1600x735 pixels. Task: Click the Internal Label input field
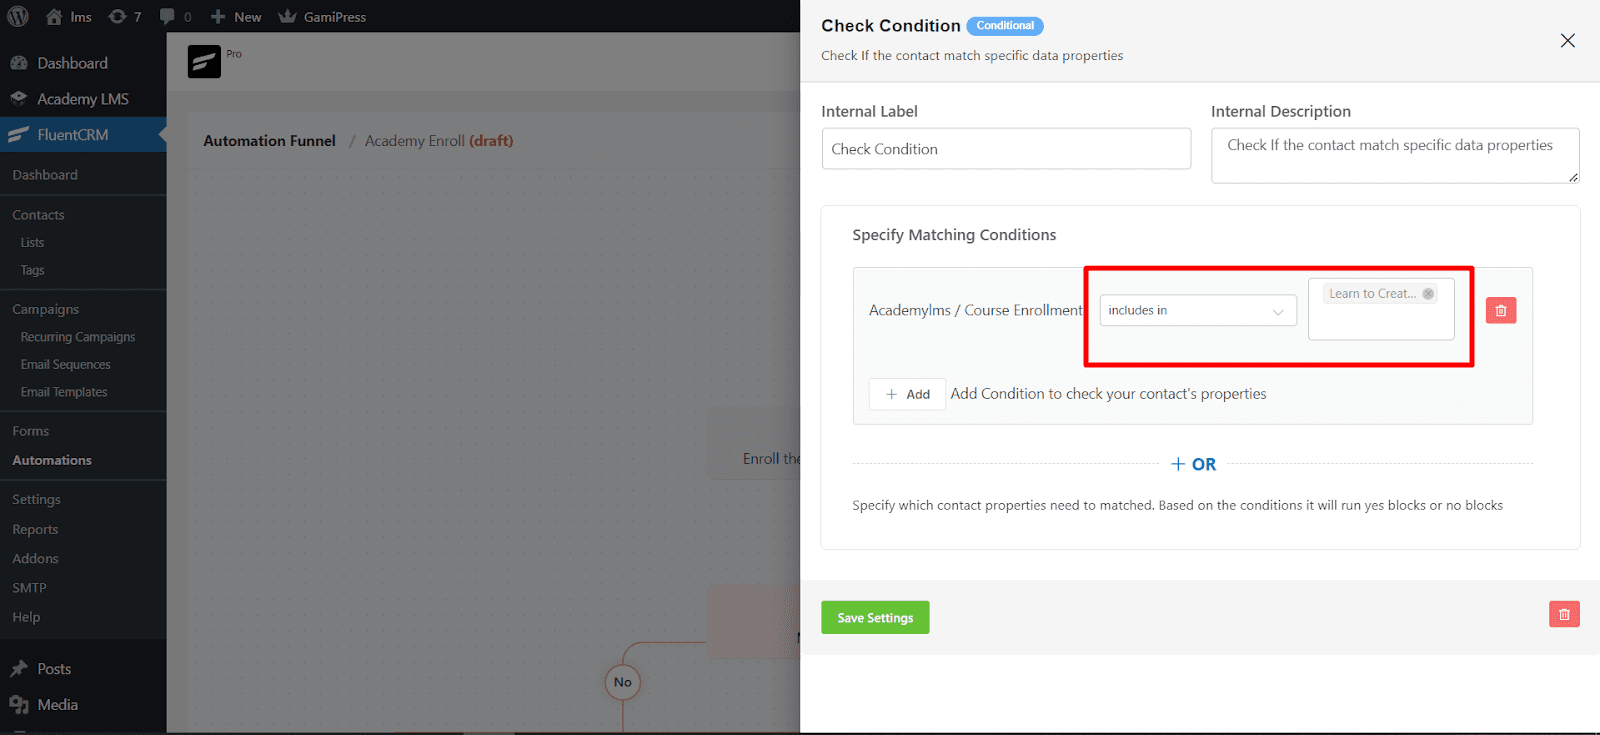(1004, 148)
